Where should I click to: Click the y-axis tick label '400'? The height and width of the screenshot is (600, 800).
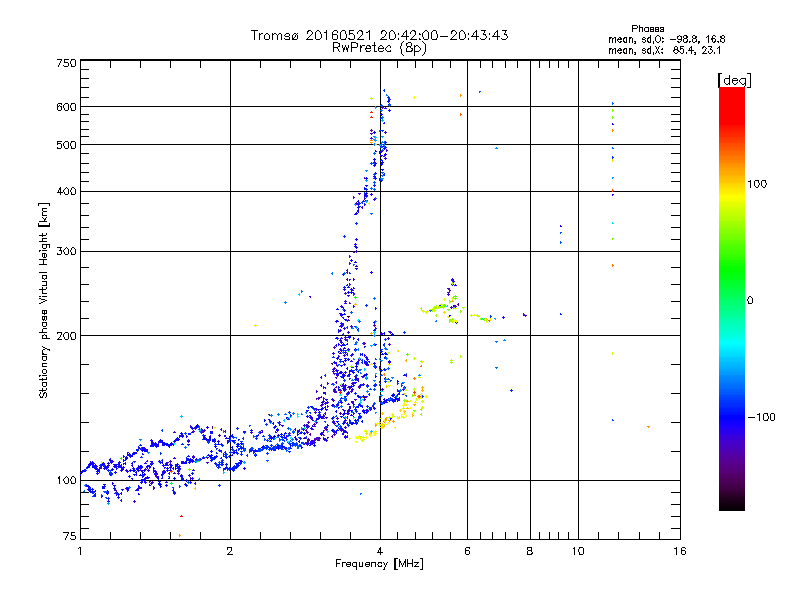click(66, 192)
